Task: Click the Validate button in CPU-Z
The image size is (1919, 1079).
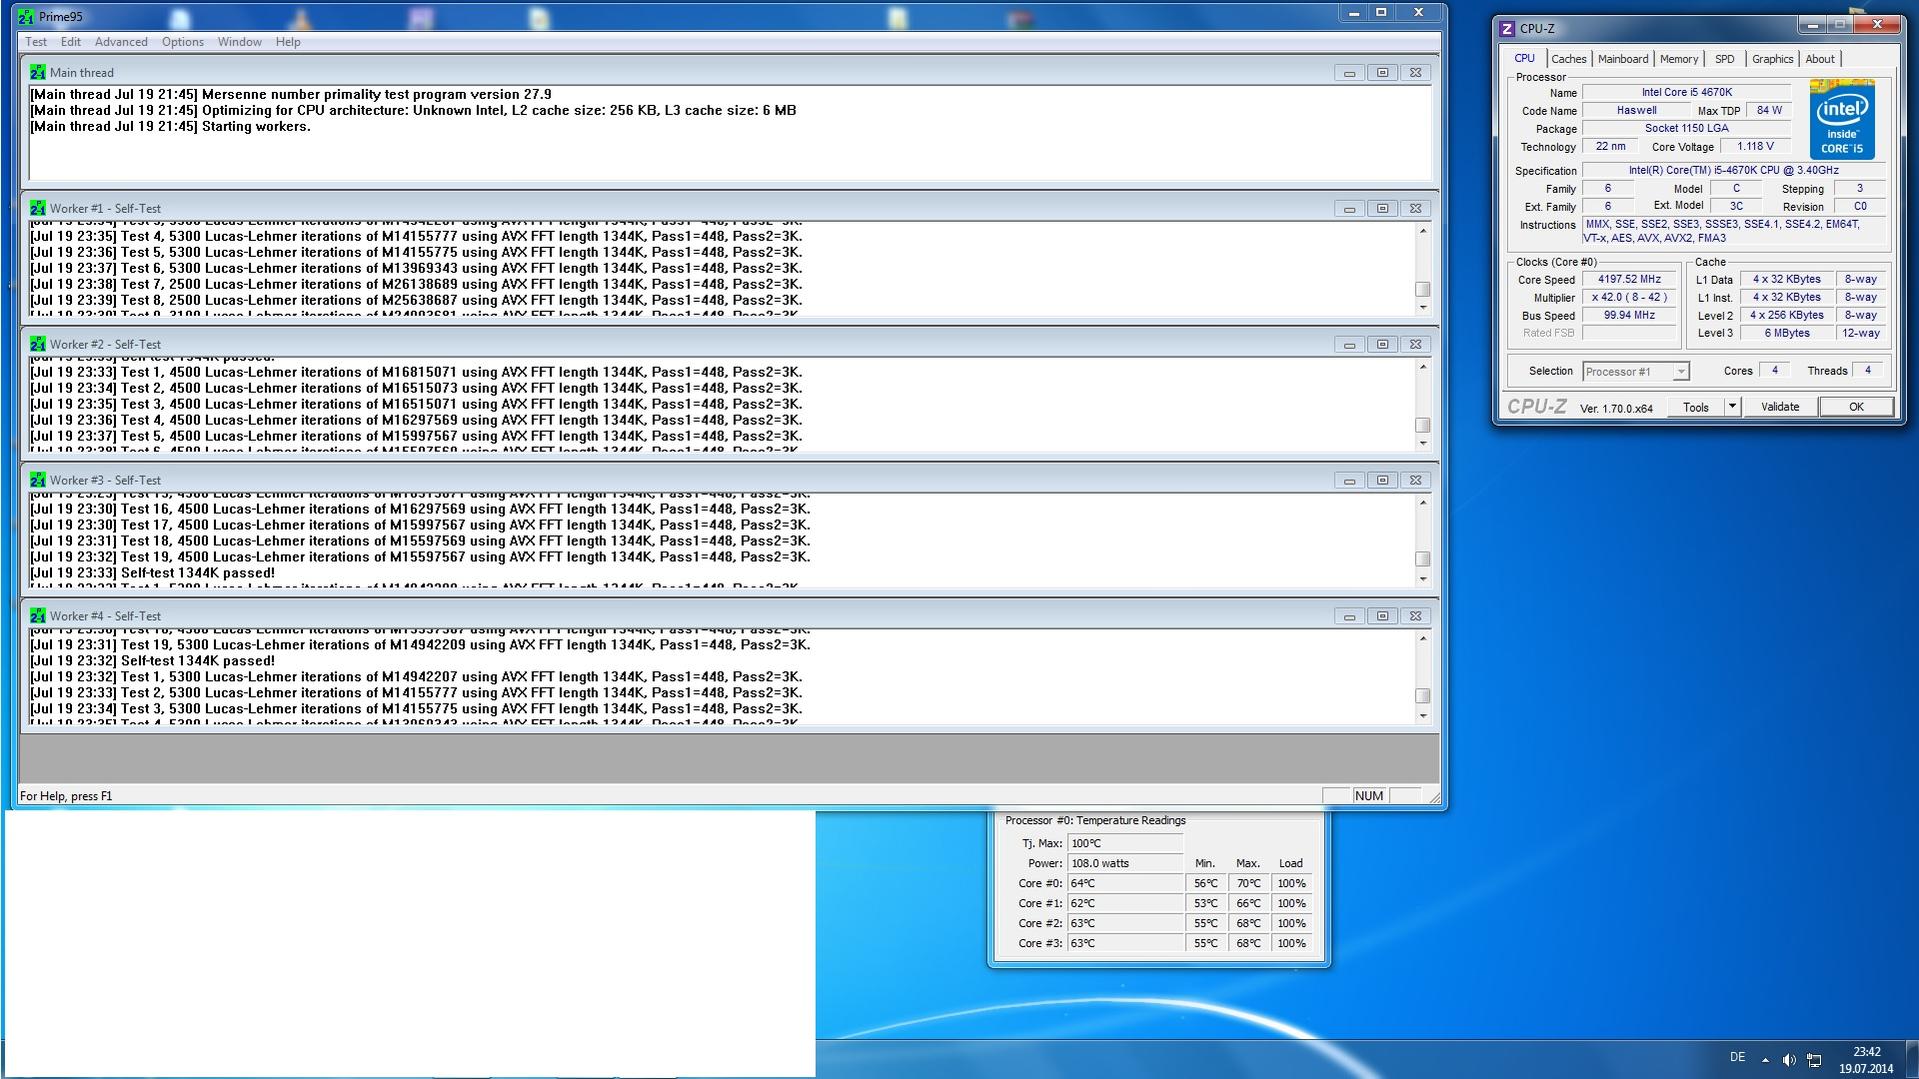Action: pyautogui.click(x=1780, y=407)
